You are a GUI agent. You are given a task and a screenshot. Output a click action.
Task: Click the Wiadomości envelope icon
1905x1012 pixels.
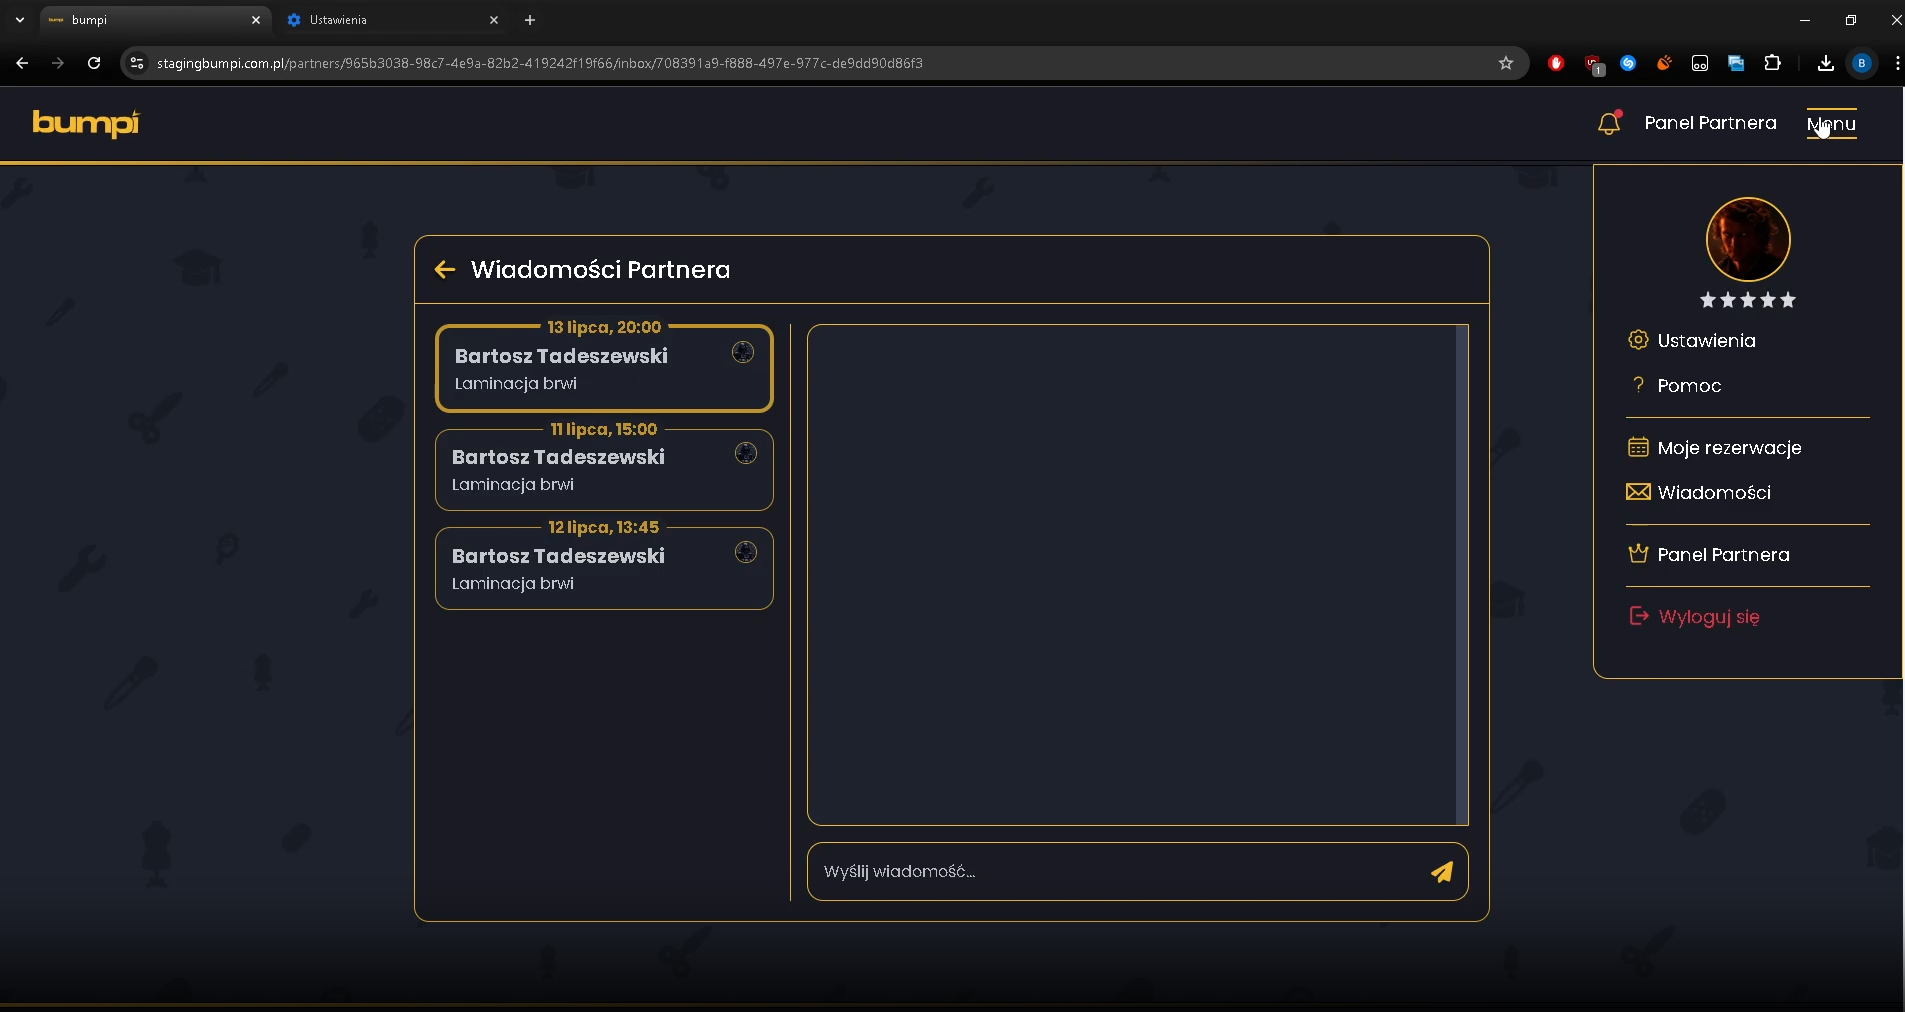1638,492
